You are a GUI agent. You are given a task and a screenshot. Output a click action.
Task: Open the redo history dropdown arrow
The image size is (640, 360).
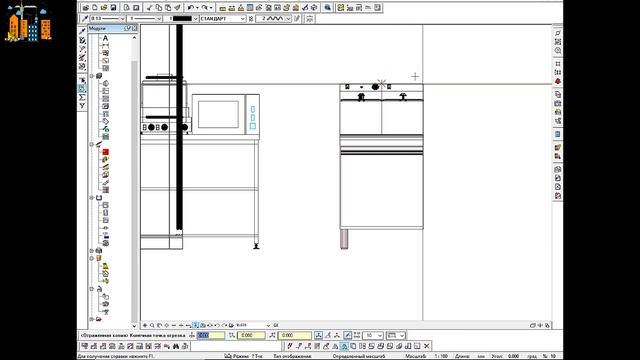point(211,7)
